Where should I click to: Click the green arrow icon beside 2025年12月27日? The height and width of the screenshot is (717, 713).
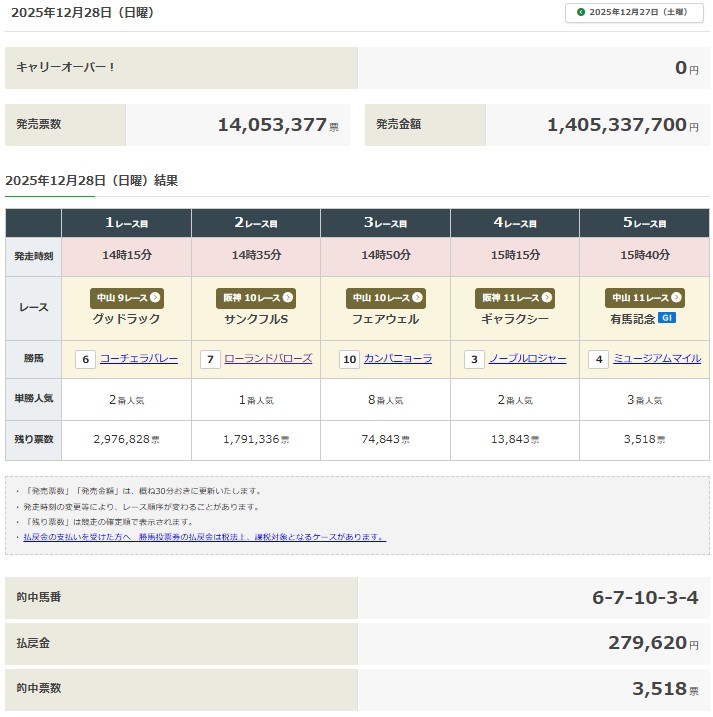[581, 13]
